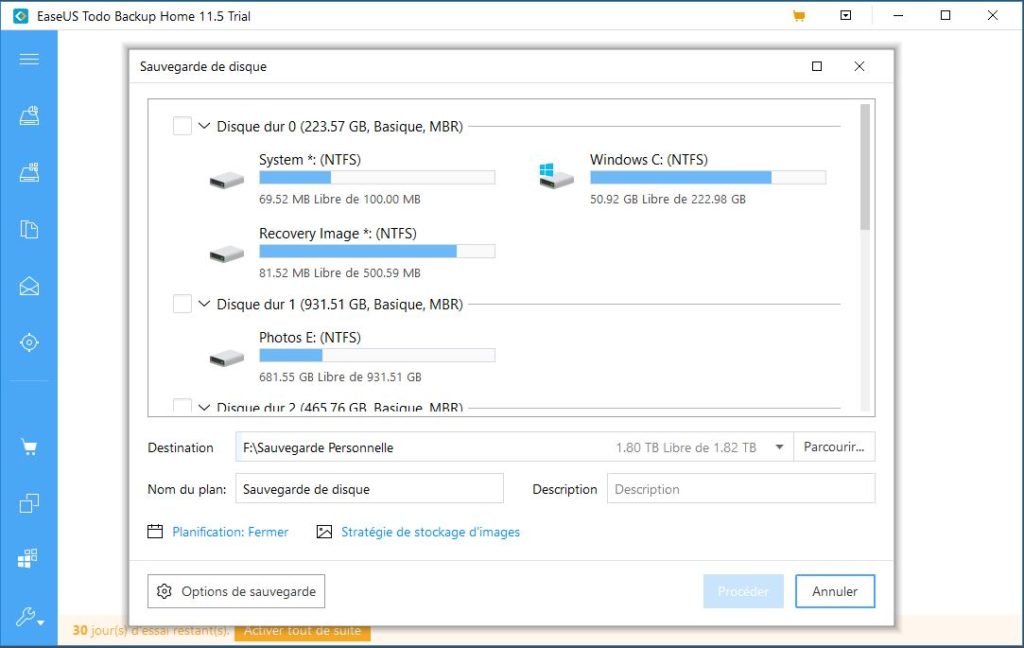Select the System *: (NTFS) drive icon
Viewport: 1024px width, 648px height.
(x=227, y=180)
